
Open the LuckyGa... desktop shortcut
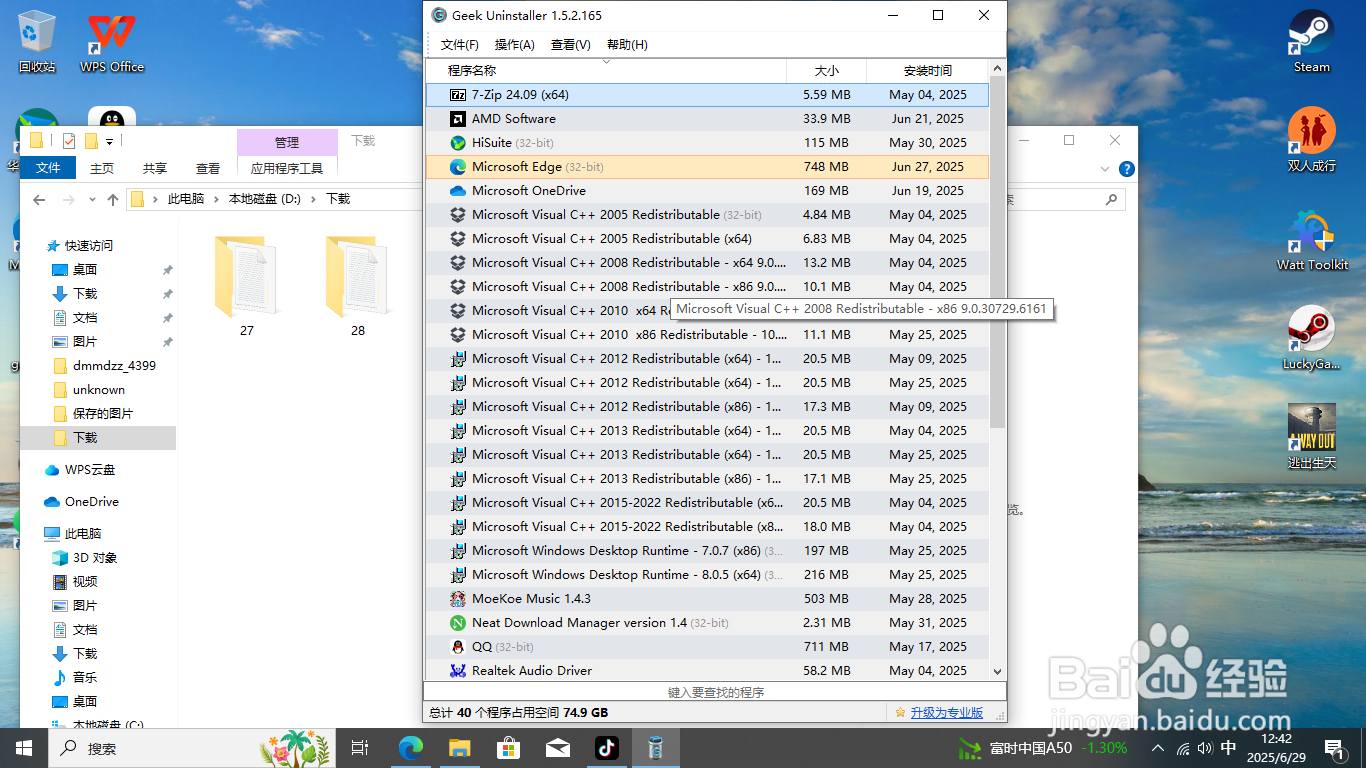tap(1311, 338)
